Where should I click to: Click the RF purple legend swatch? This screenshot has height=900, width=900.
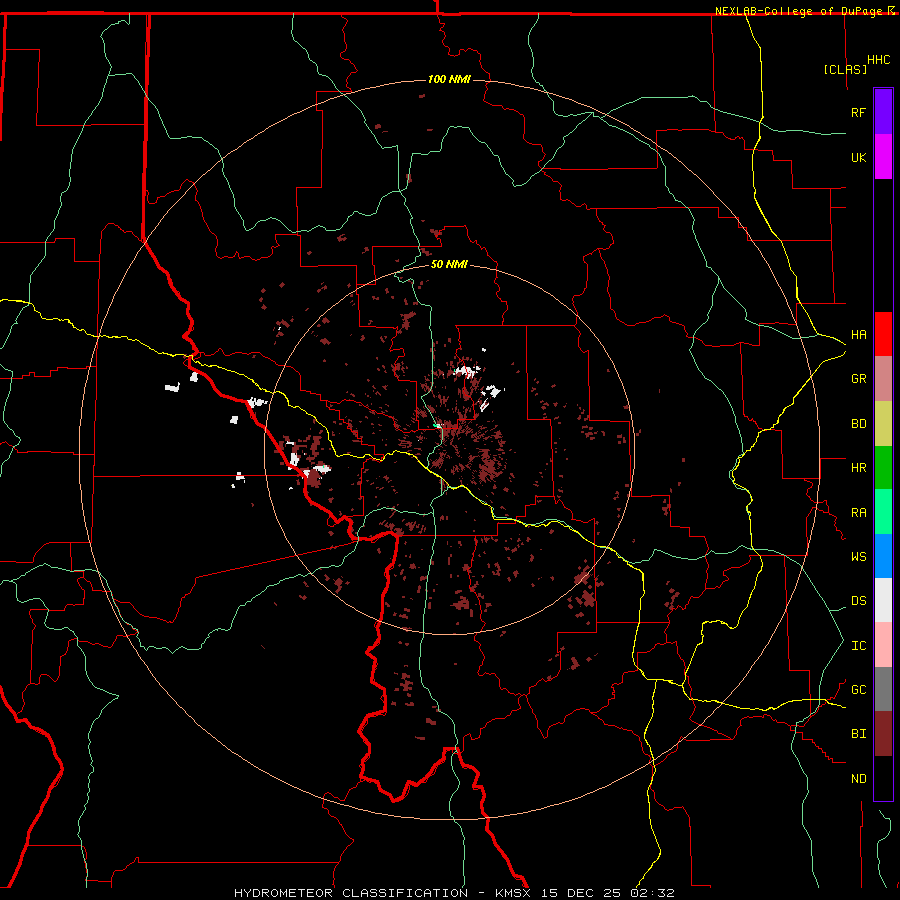click(883, 112)
